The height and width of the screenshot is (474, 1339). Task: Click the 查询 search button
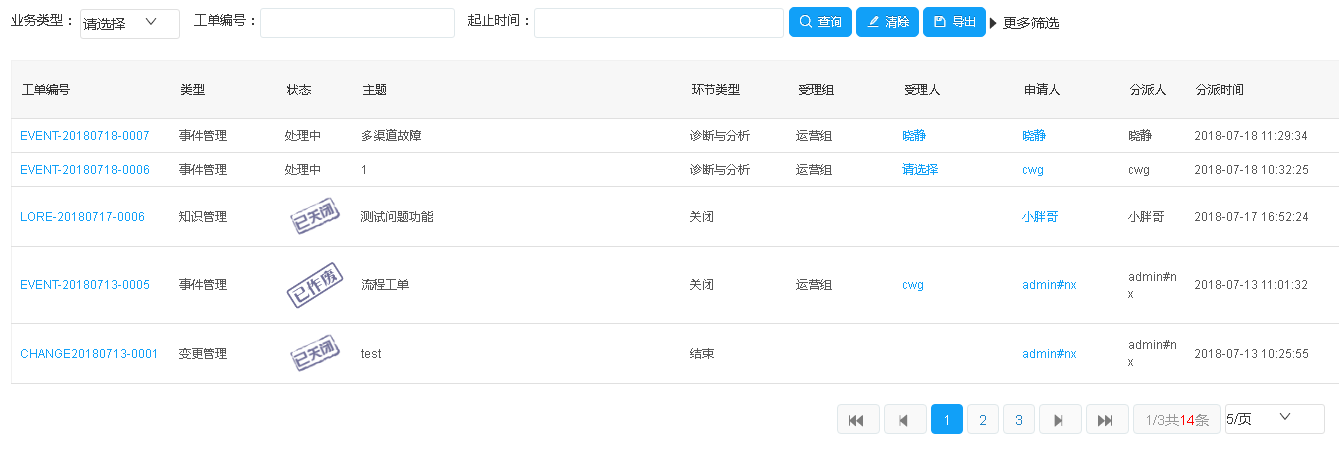(820, 22)
